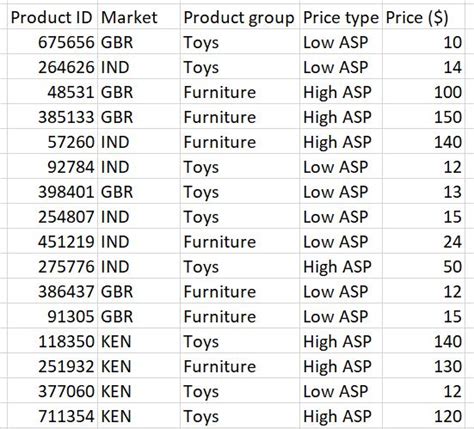Select cell with product ID 675656
The height and width of the screenshot is (429, 474).
pos(52,42)
